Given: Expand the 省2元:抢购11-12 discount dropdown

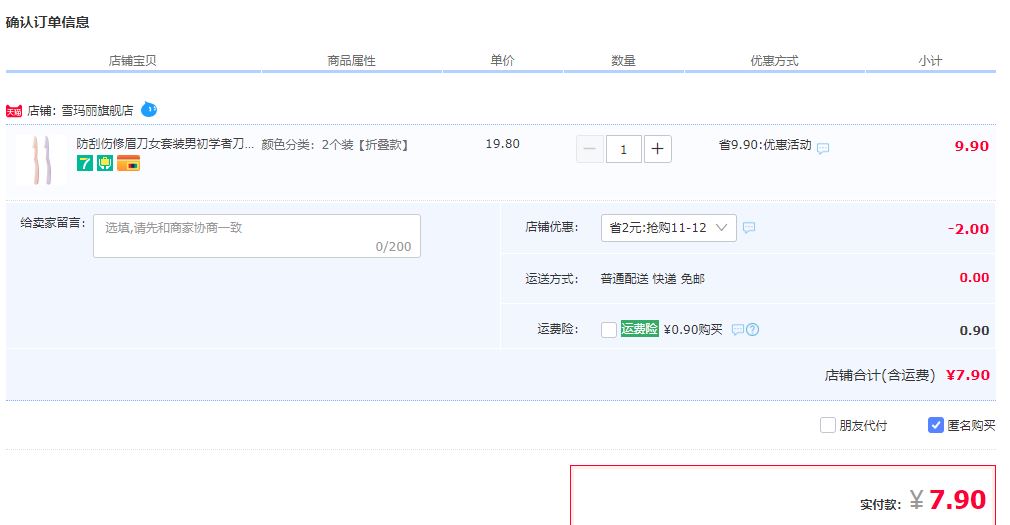Looking at the screenshot, I should (669, 228).
